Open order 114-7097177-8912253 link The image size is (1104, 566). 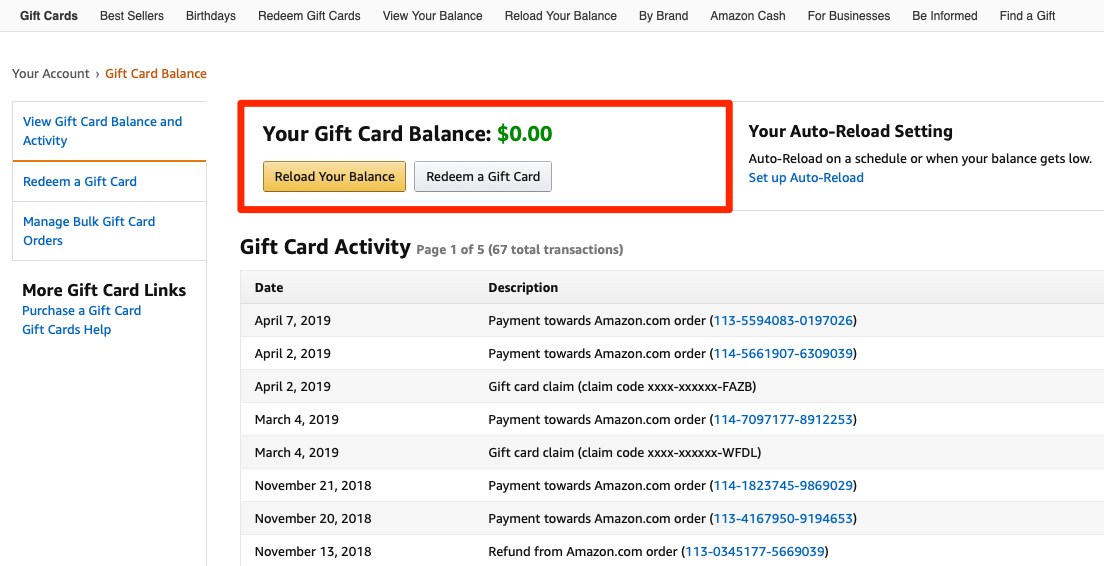783,420
